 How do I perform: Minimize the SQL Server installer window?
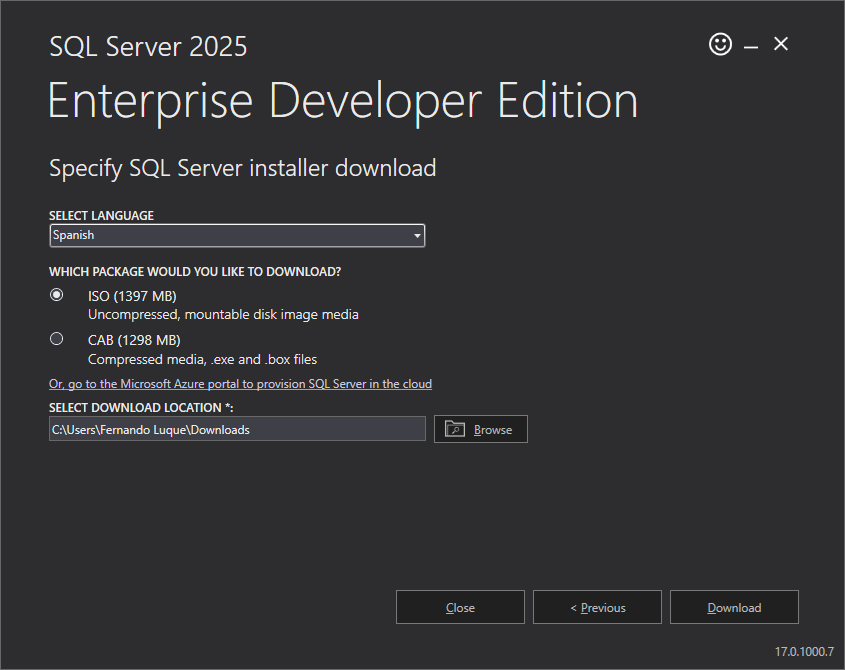point(751,47)
